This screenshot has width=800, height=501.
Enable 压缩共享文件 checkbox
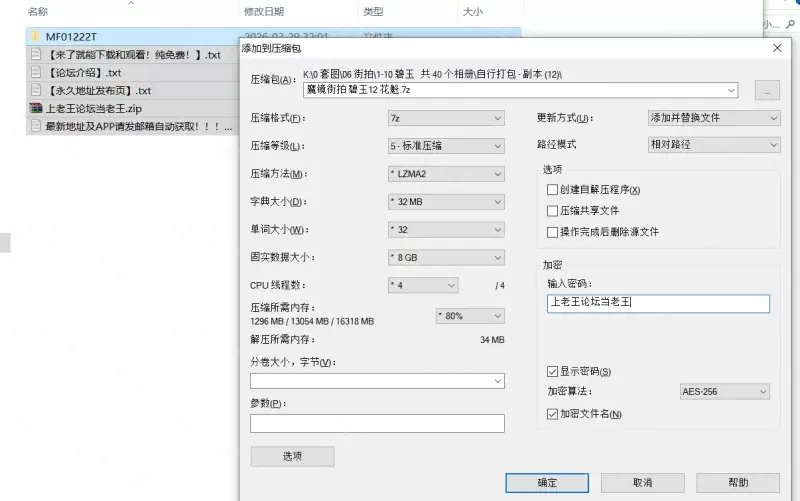[x=552, y=211]
